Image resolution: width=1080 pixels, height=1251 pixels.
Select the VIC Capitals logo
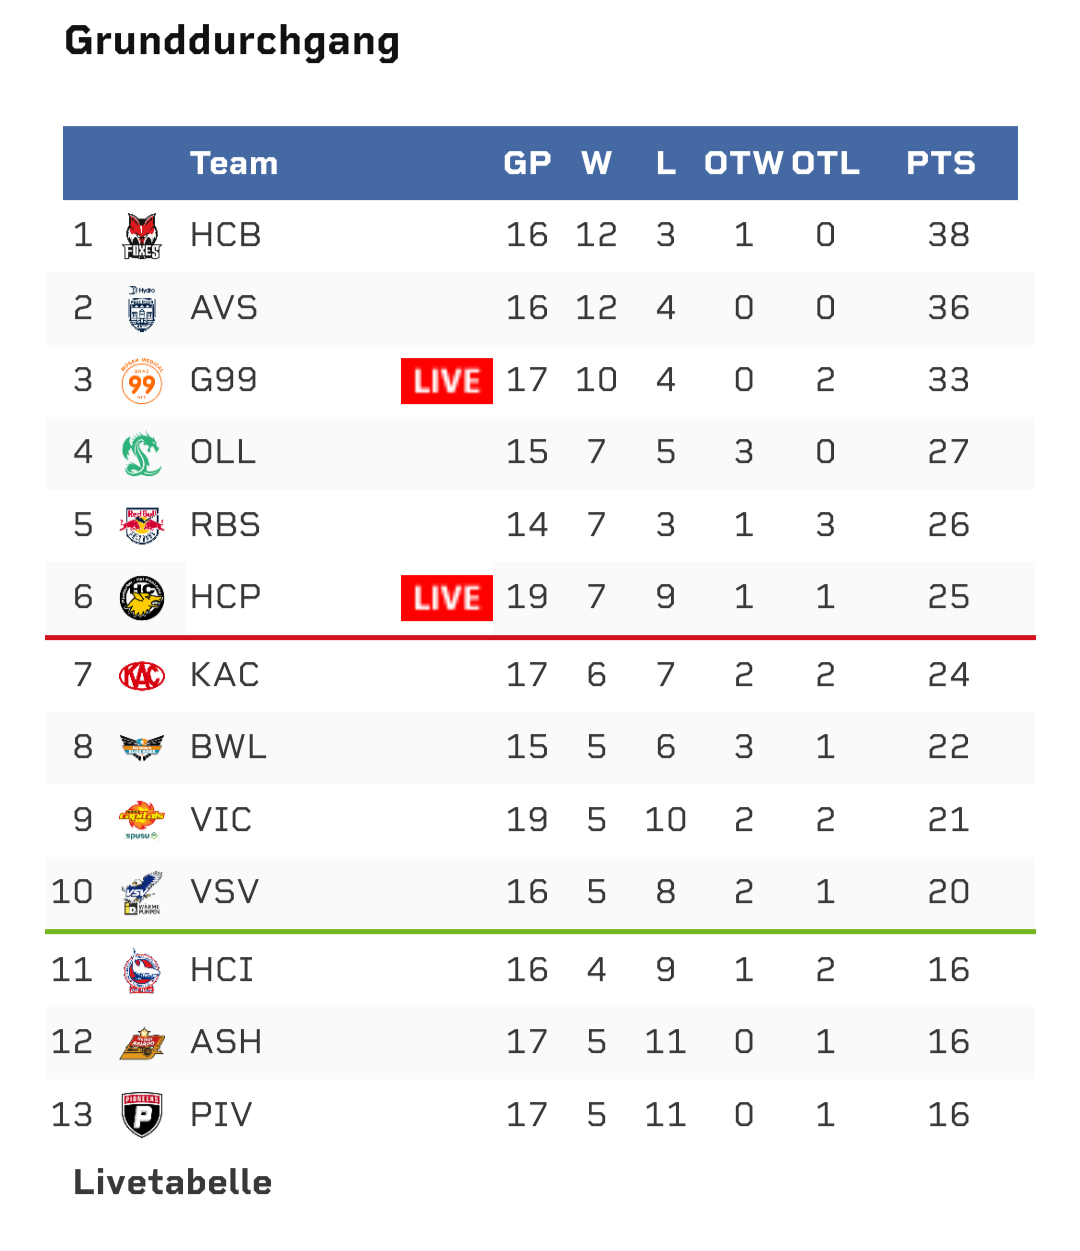[142, 820]
